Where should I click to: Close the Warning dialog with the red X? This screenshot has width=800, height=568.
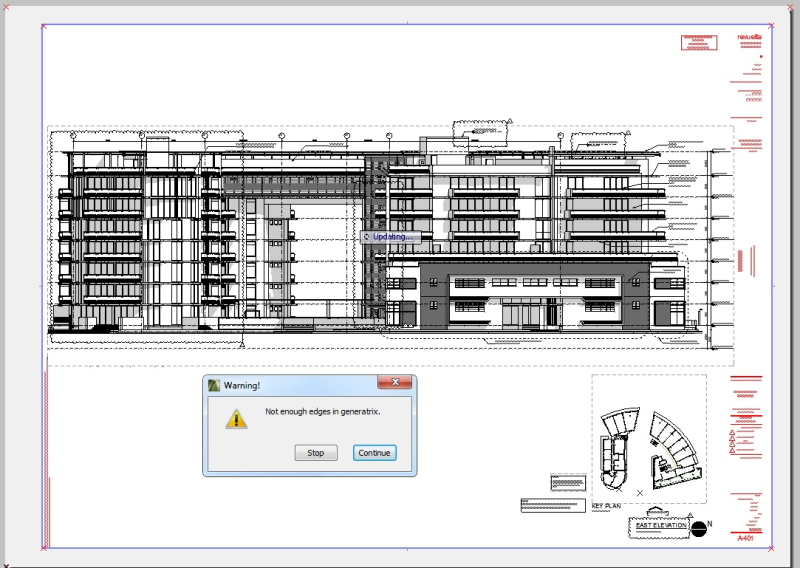coord(394,382)
